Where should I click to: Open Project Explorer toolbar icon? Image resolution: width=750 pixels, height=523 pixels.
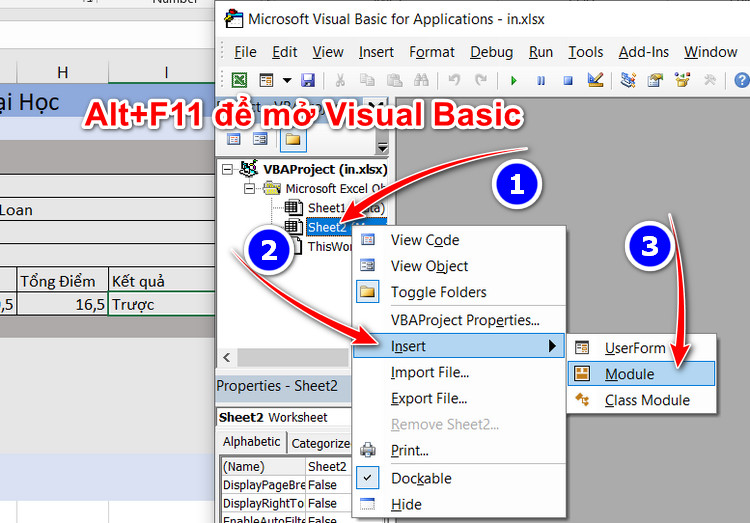628,80
